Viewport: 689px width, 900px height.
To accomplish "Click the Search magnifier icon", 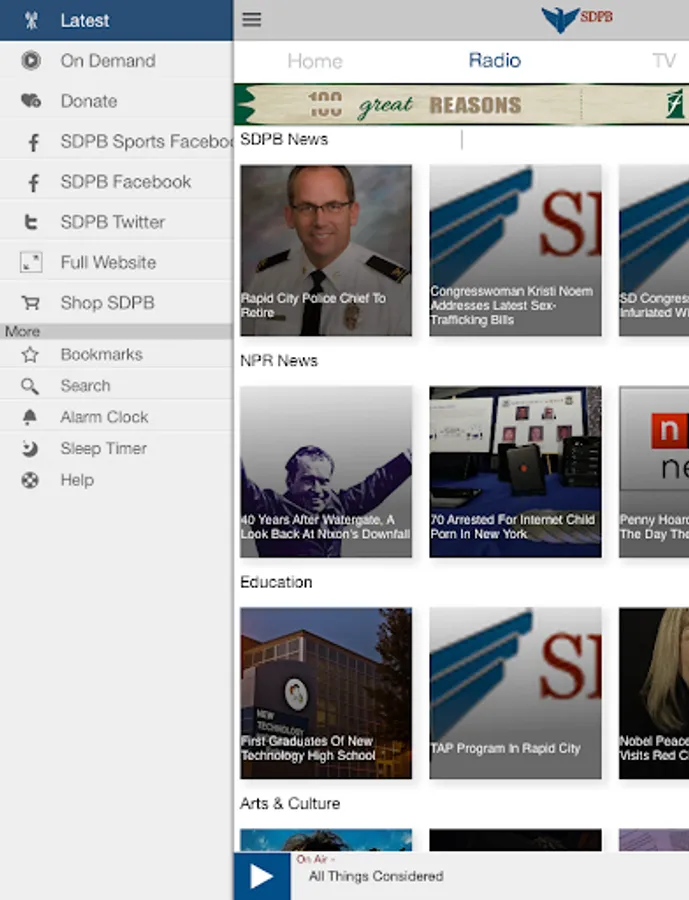I will [x=30, y=386].
